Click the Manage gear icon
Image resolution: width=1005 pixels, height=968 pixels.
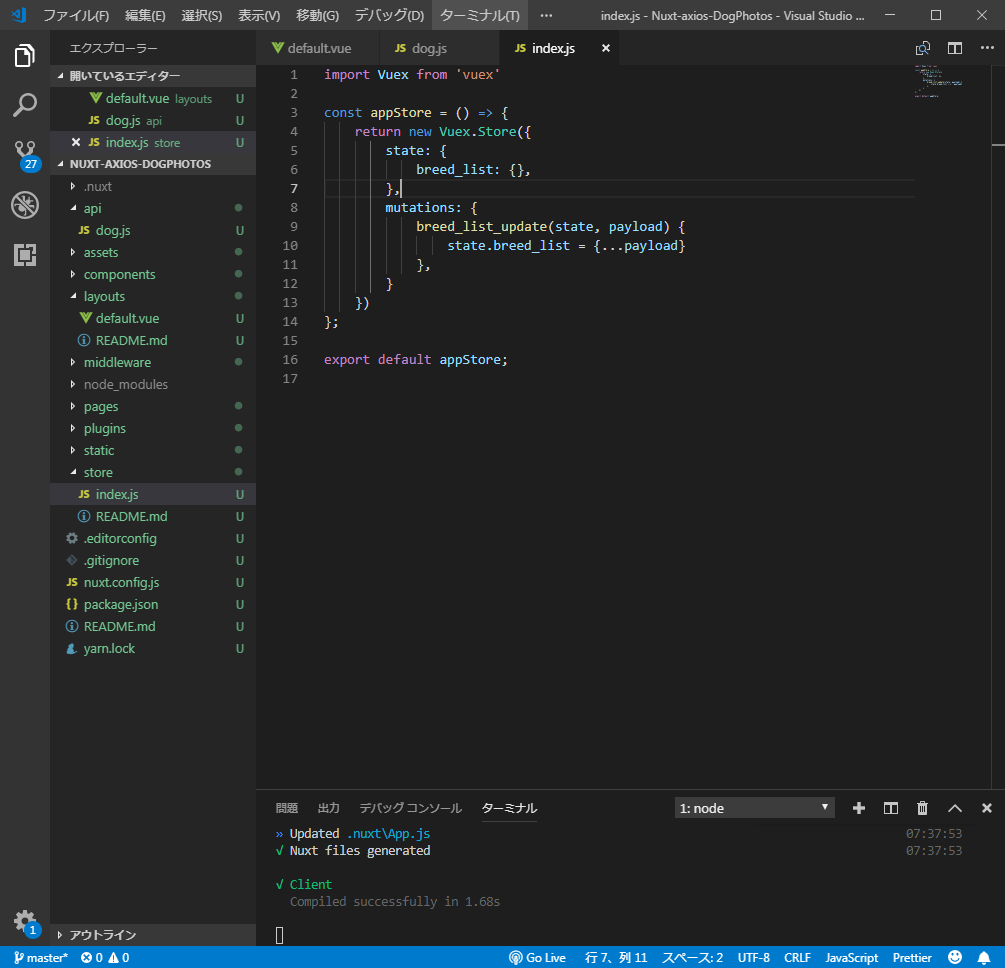tap(25, 921)
